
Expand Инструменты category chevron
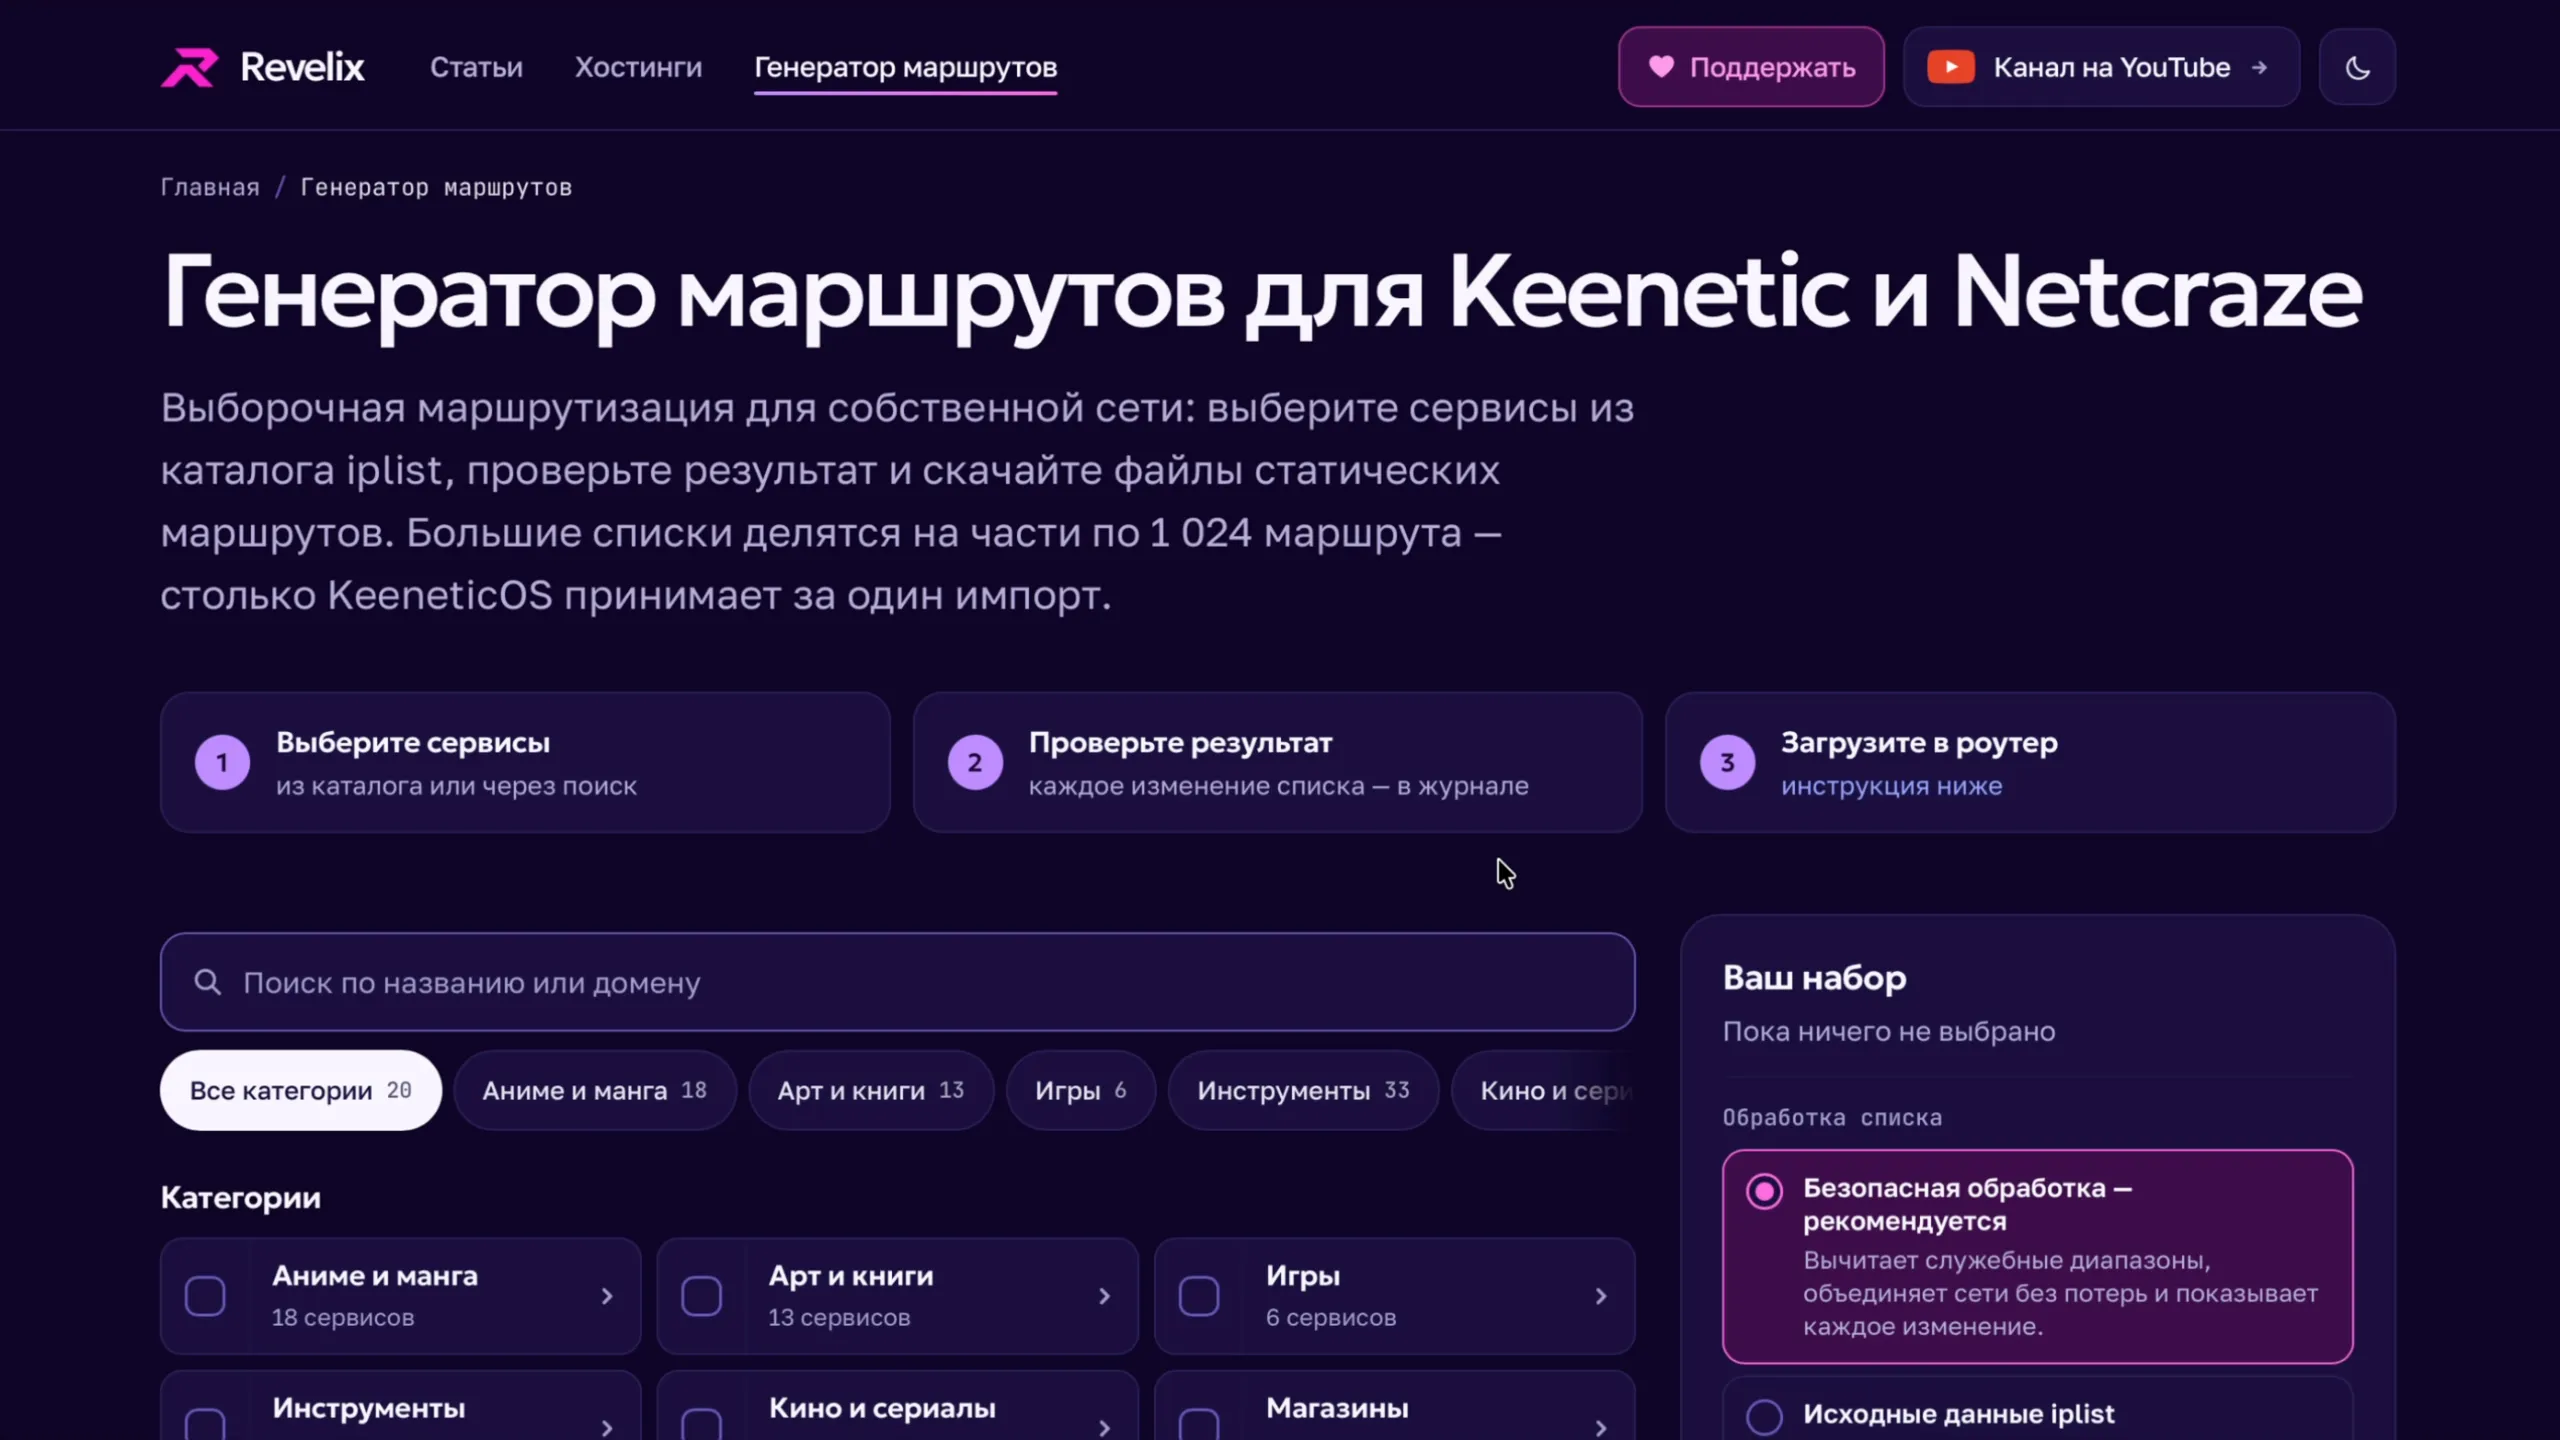(607, 1427)
